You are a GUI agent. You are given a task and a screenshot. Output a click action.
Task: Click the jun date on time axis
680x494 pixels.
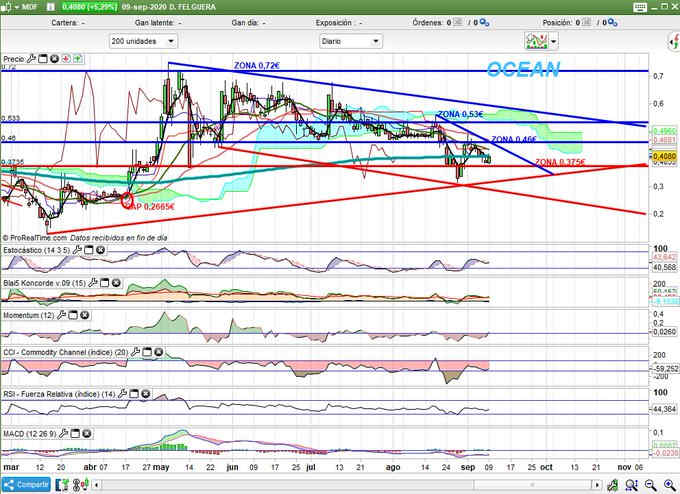232,467
